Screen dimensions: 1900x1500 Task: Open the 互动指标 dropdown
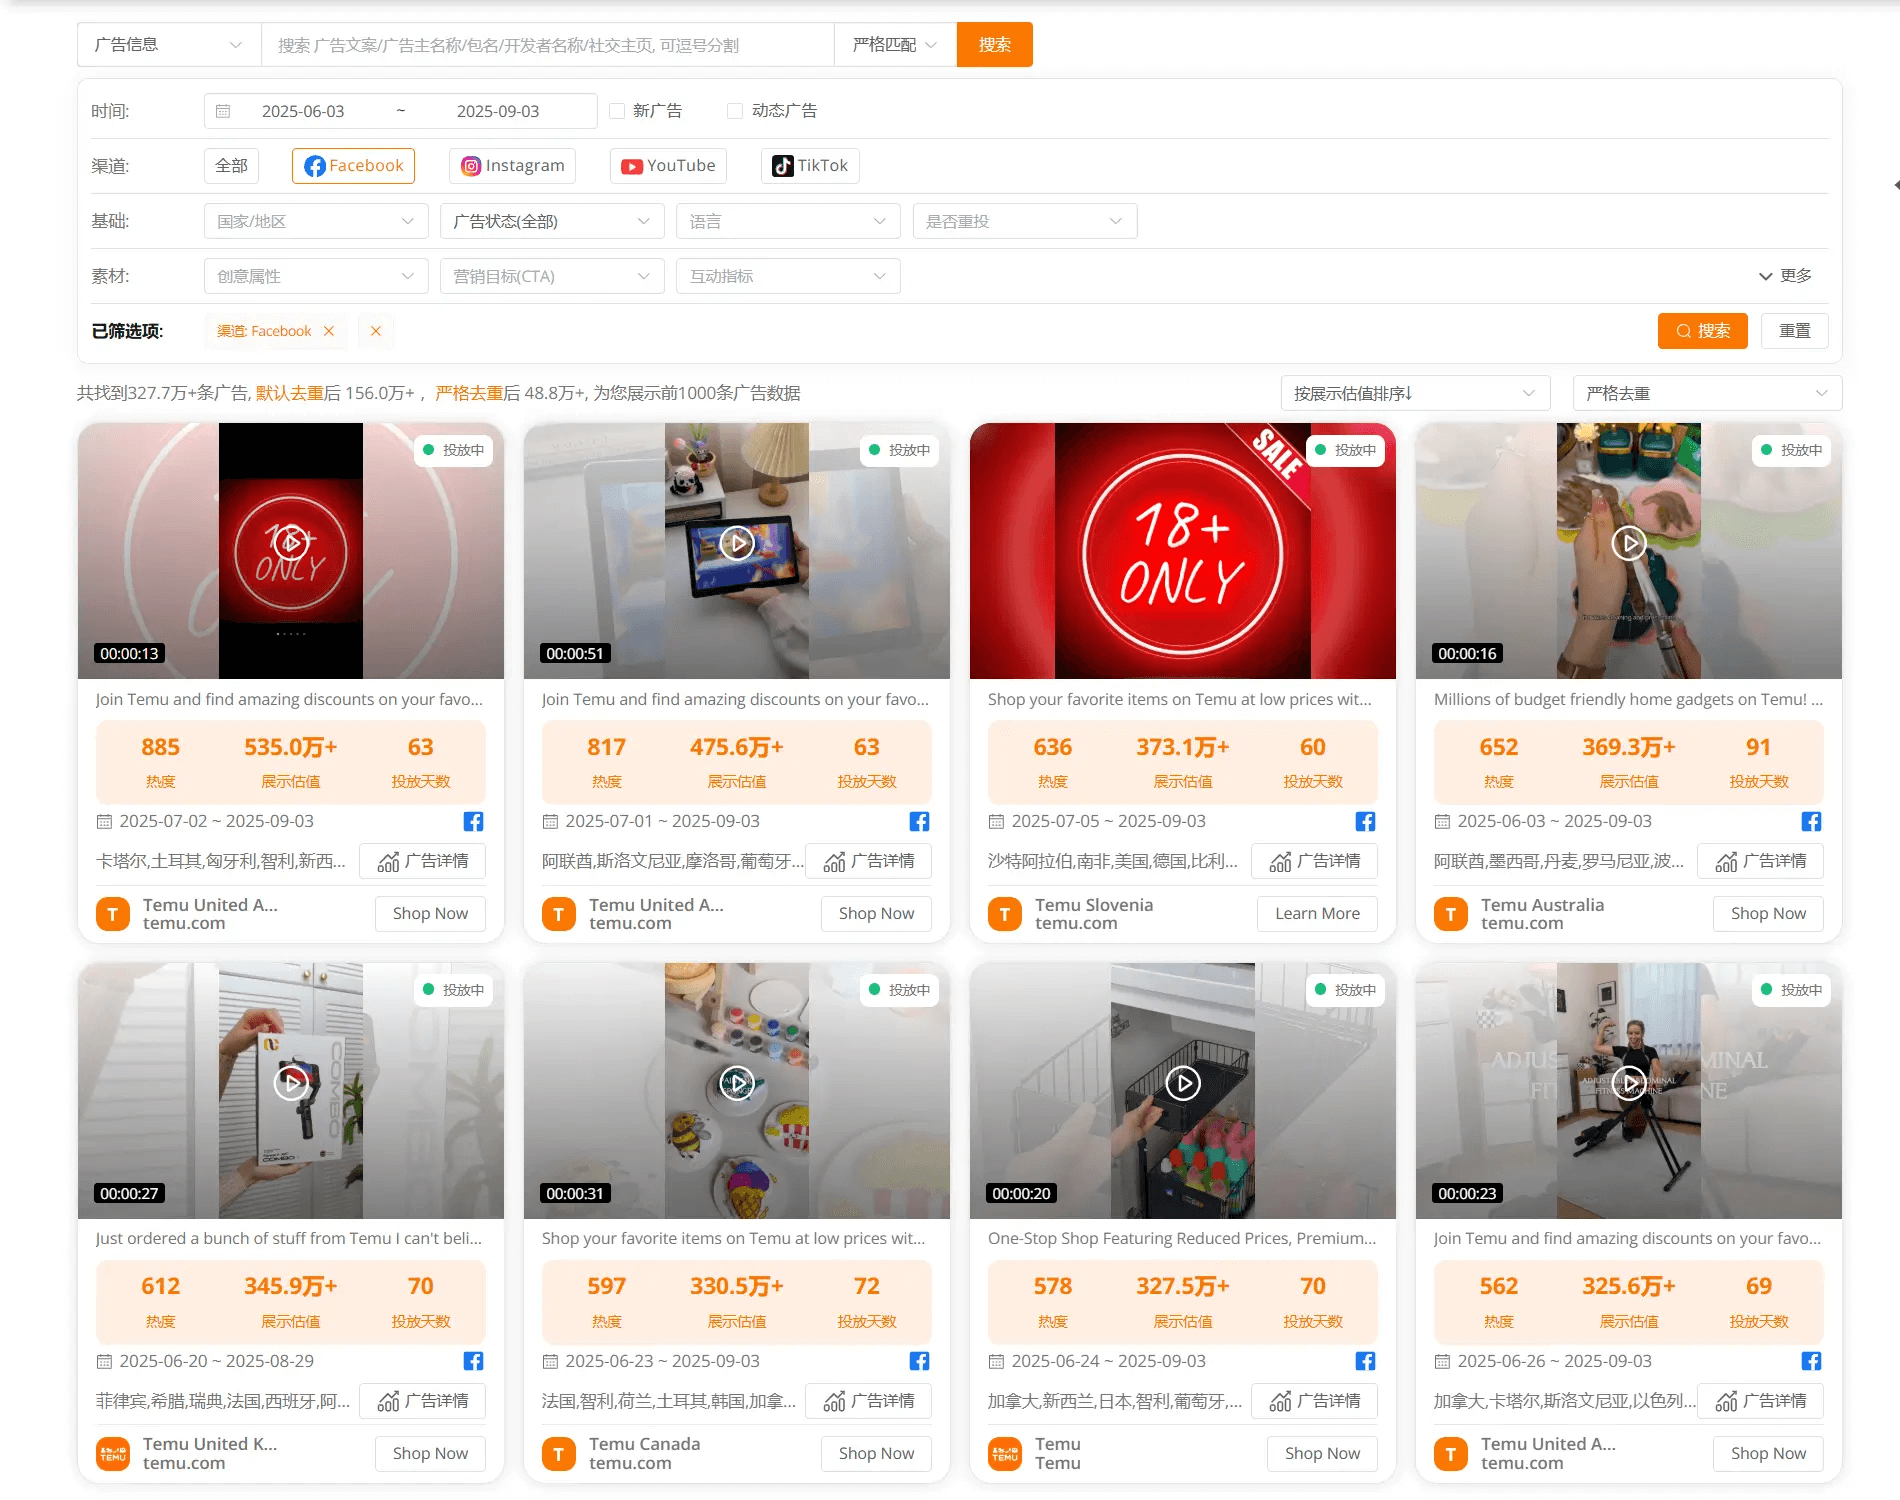(x=788, y=276)
